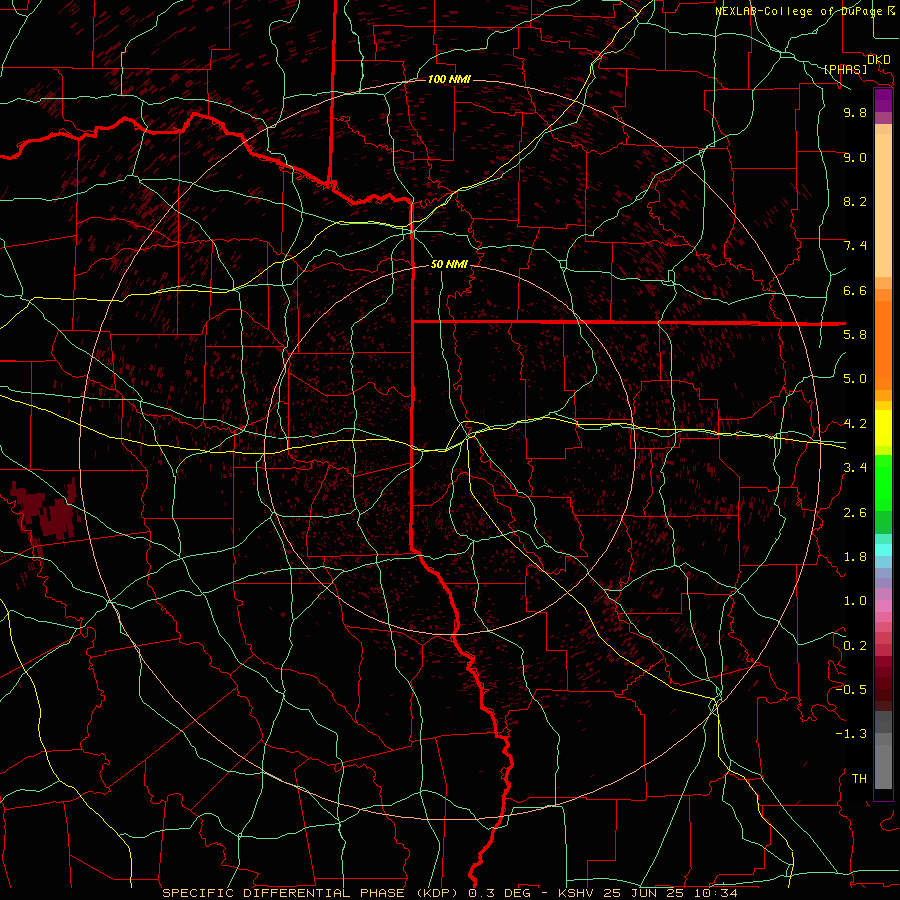
Task: Pick the orange color bar segment
Action: tap(883, 346)
